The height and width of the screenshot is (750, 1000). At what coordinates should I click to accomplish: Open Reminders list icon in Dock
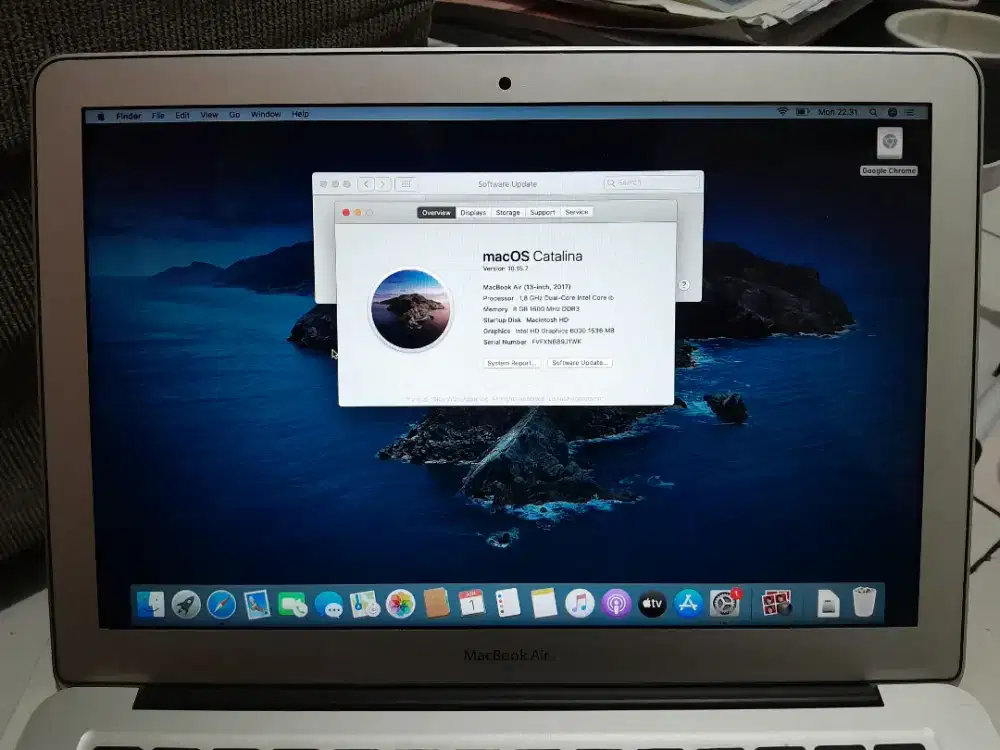508,603
